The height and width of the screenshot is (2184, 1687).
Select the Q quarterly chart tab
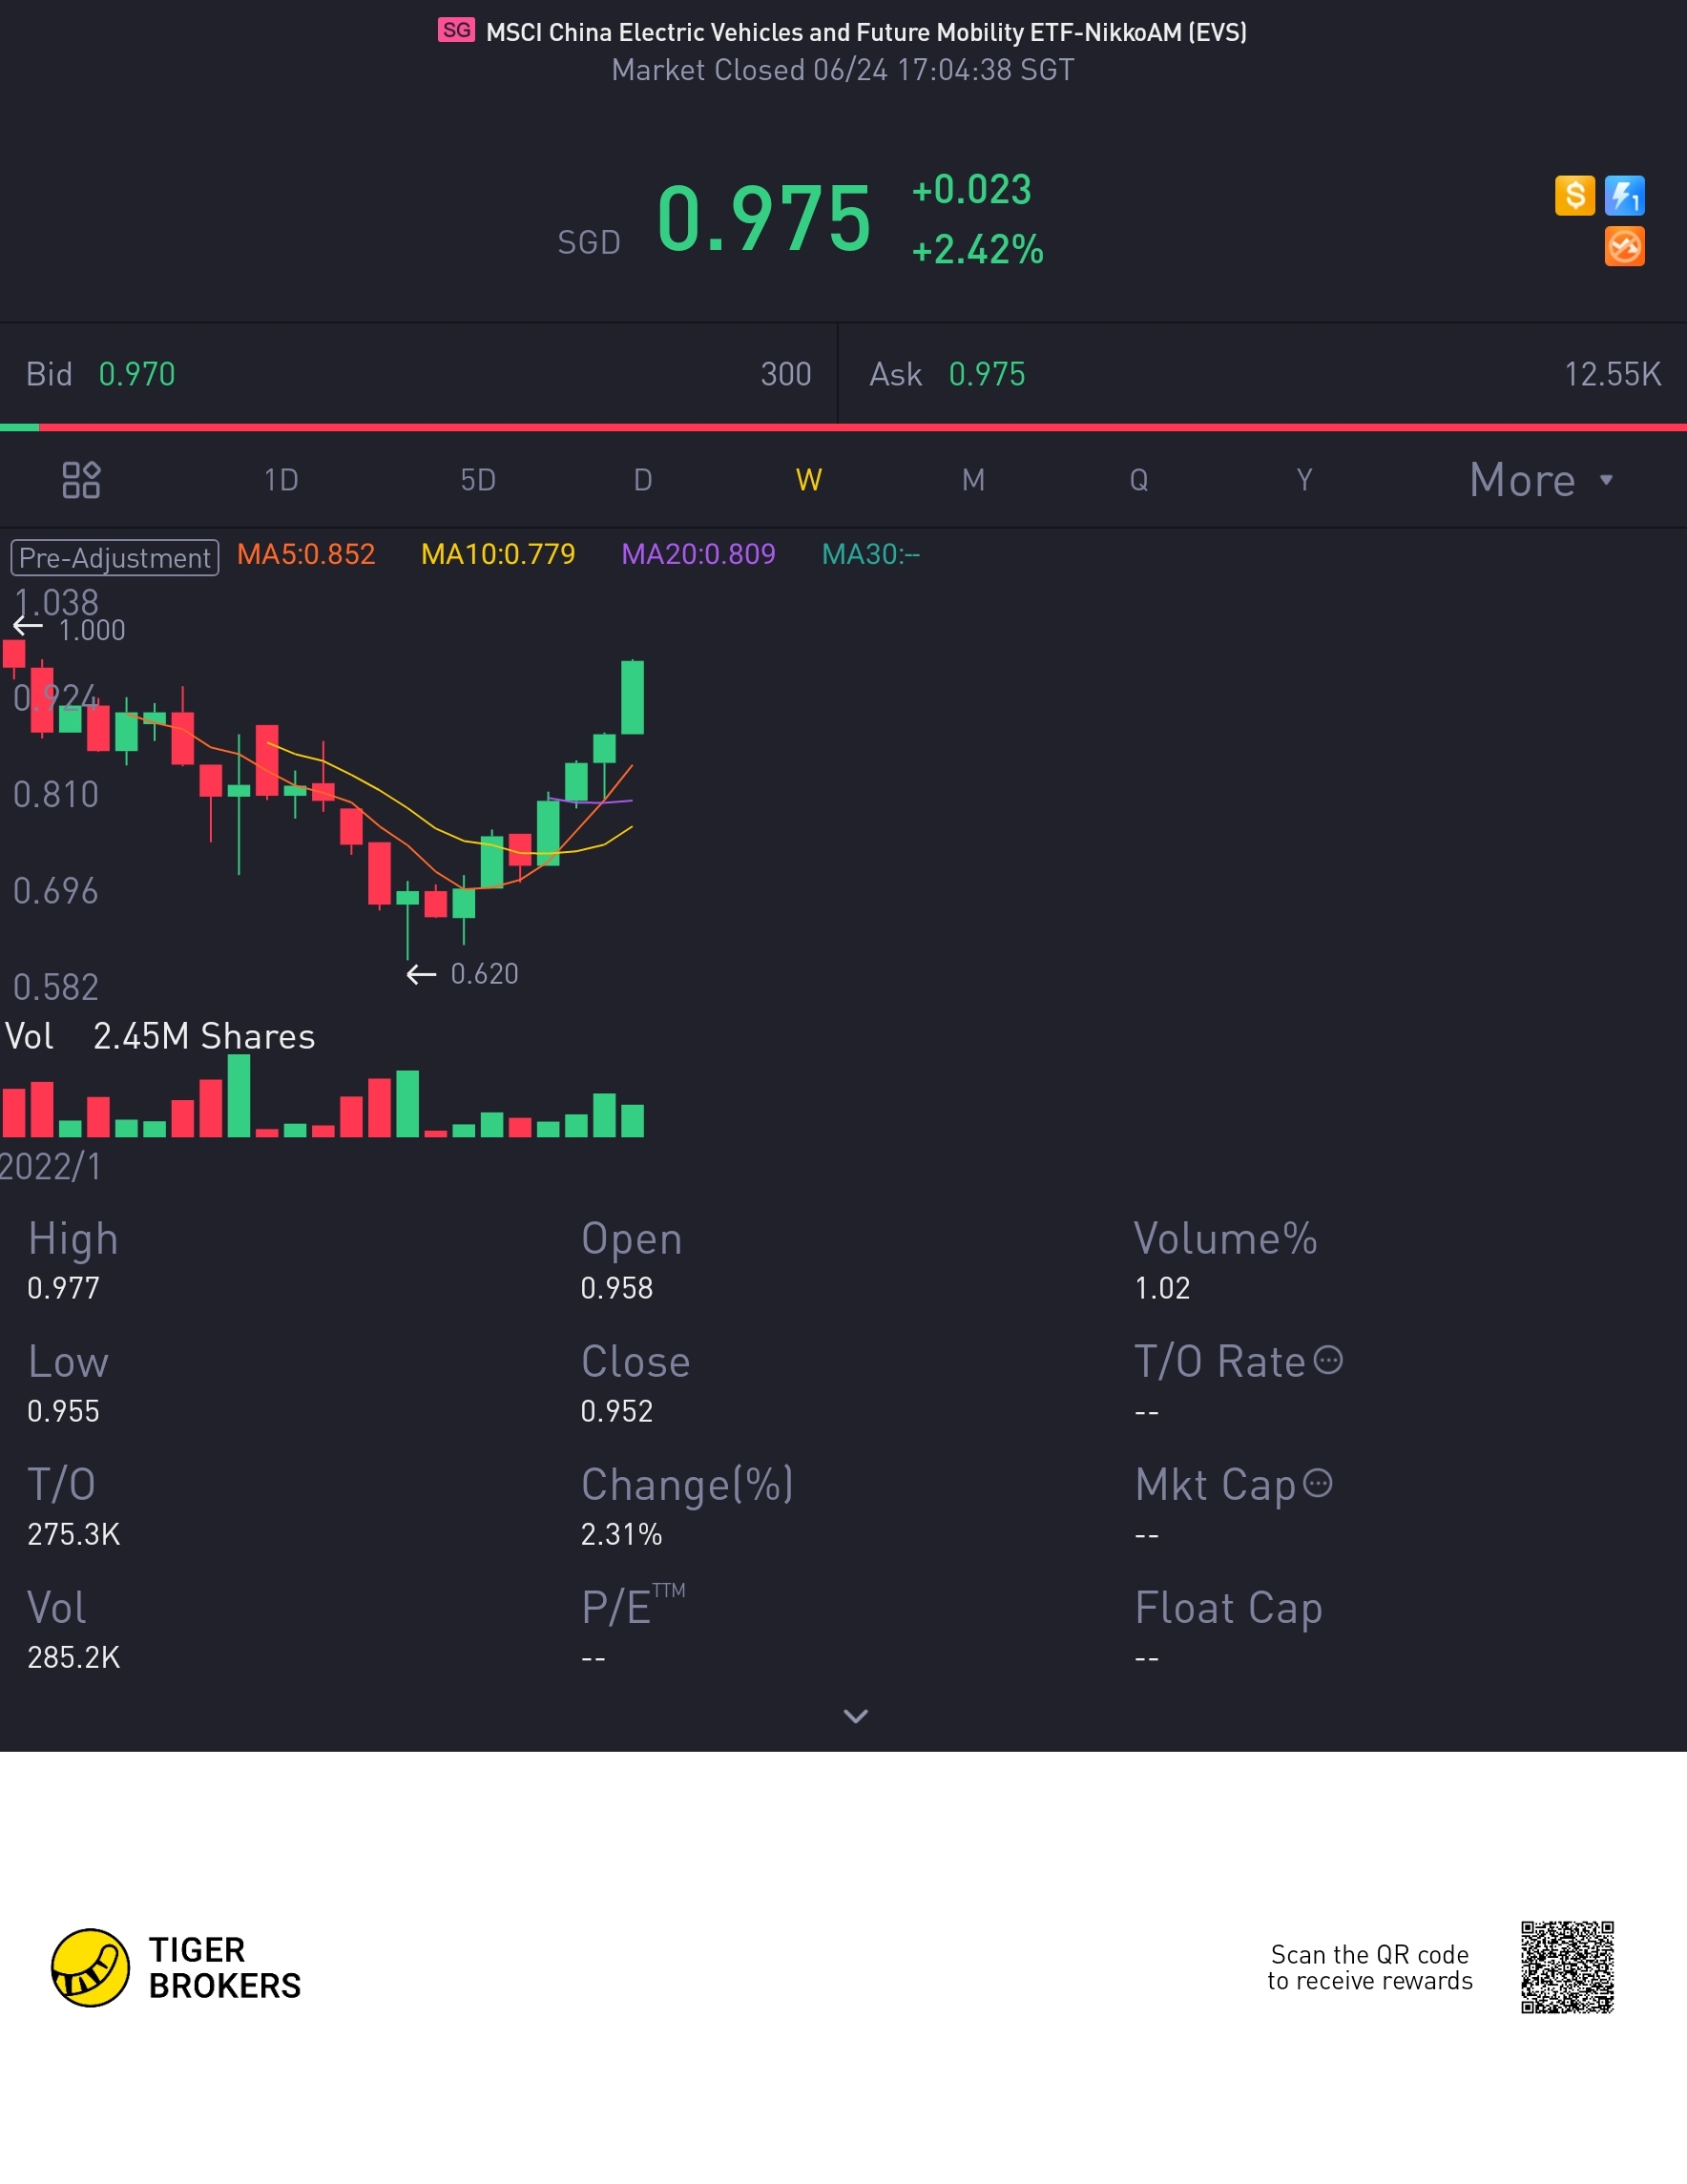pos(1138,480)
